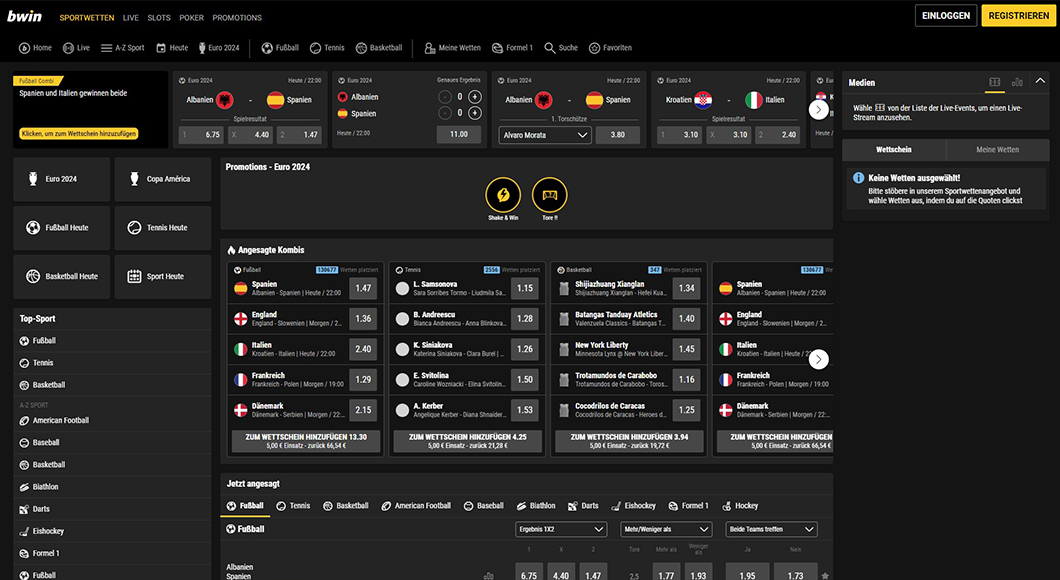Image resolution: width=1060 pixels, height=580 pixels.
Task: Pick odds 6.75 in the first Albanien-Spanien card
Action: click(203, 135)
